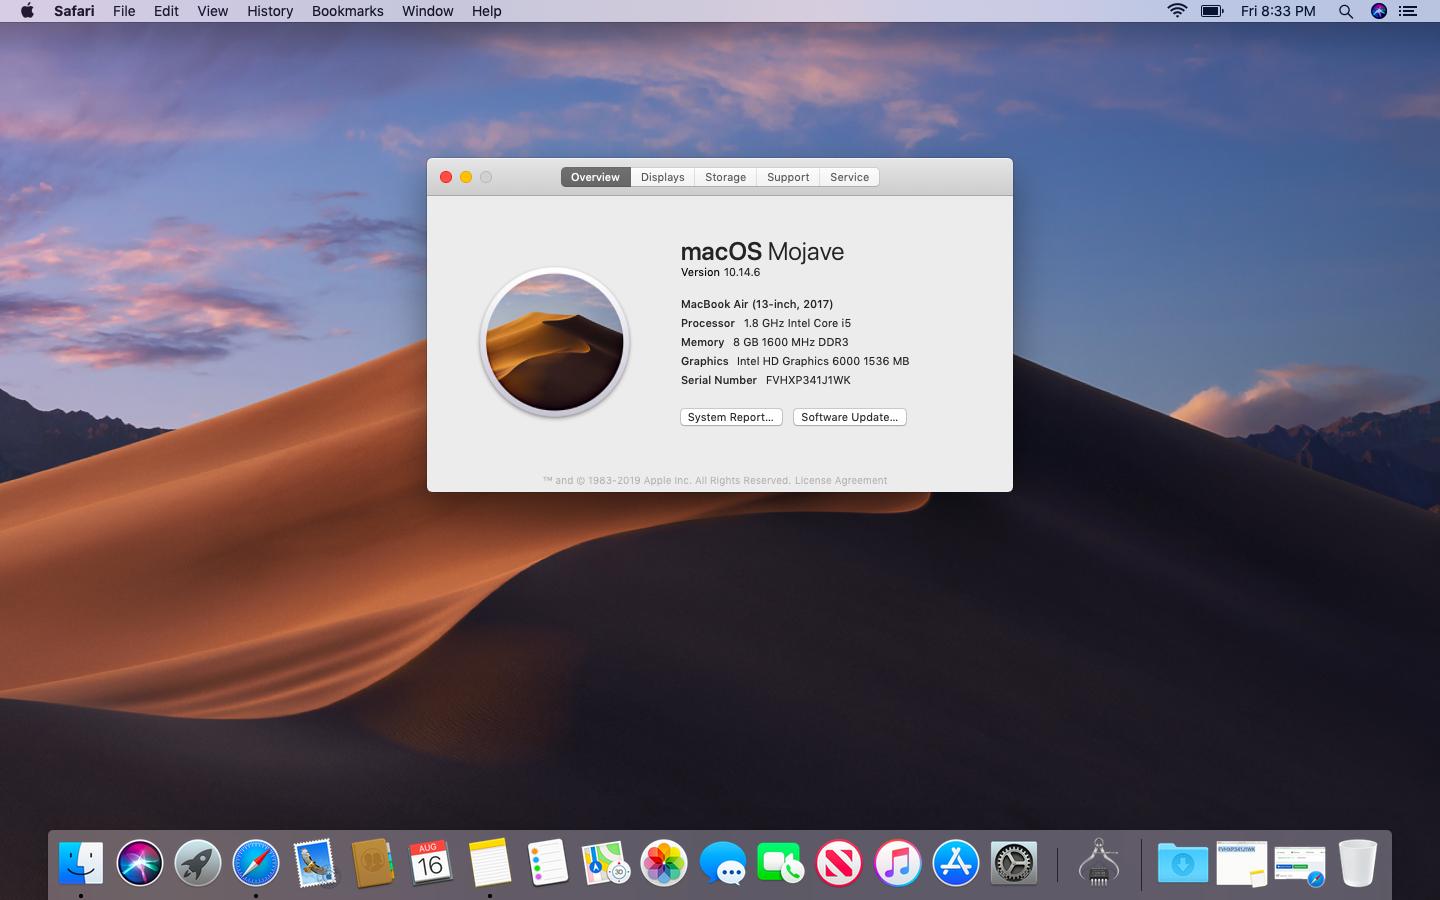Open the History menu
Screen dimensions: 1440x900
pyautogui.click(x=270, y=11)
